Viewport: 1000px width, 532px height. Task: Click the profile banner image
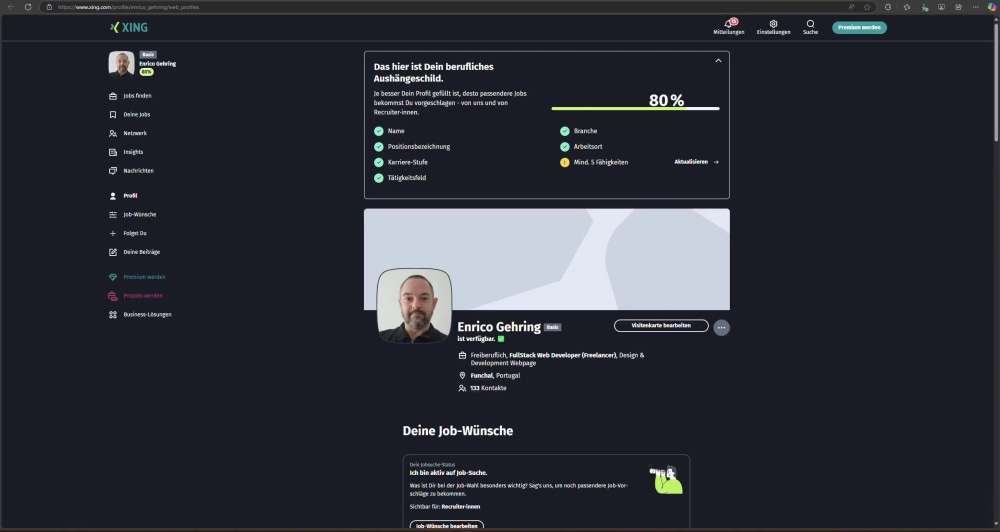[x=547, y=259]
